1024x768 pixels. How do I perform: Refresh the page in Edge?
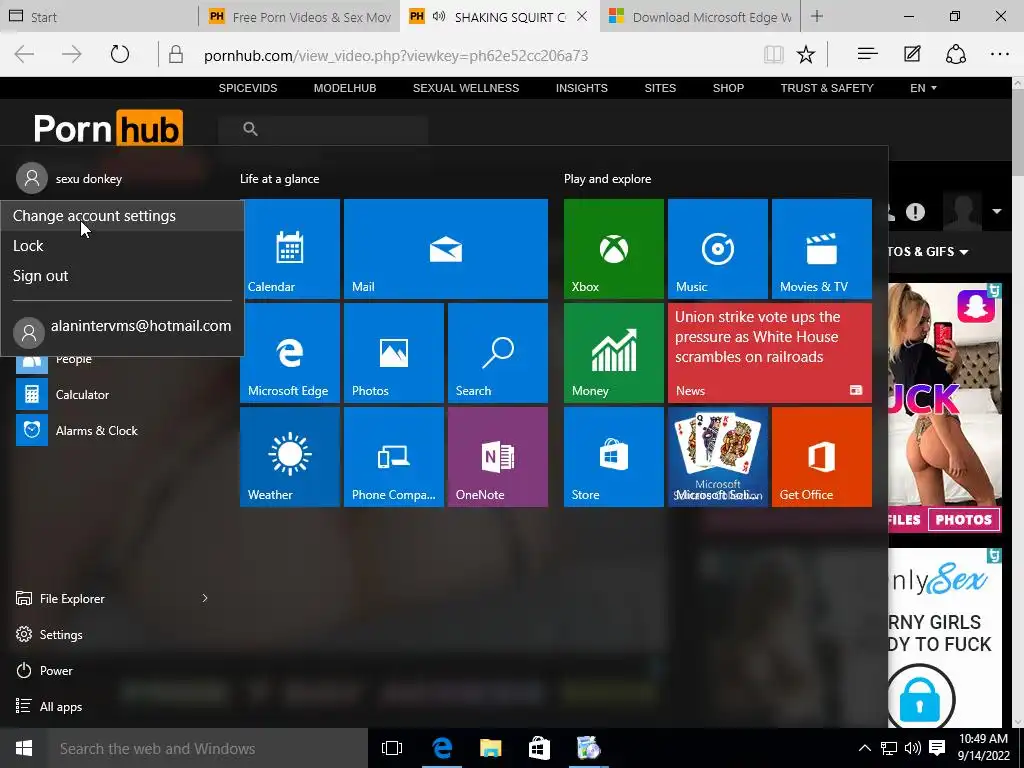(120, 54)
